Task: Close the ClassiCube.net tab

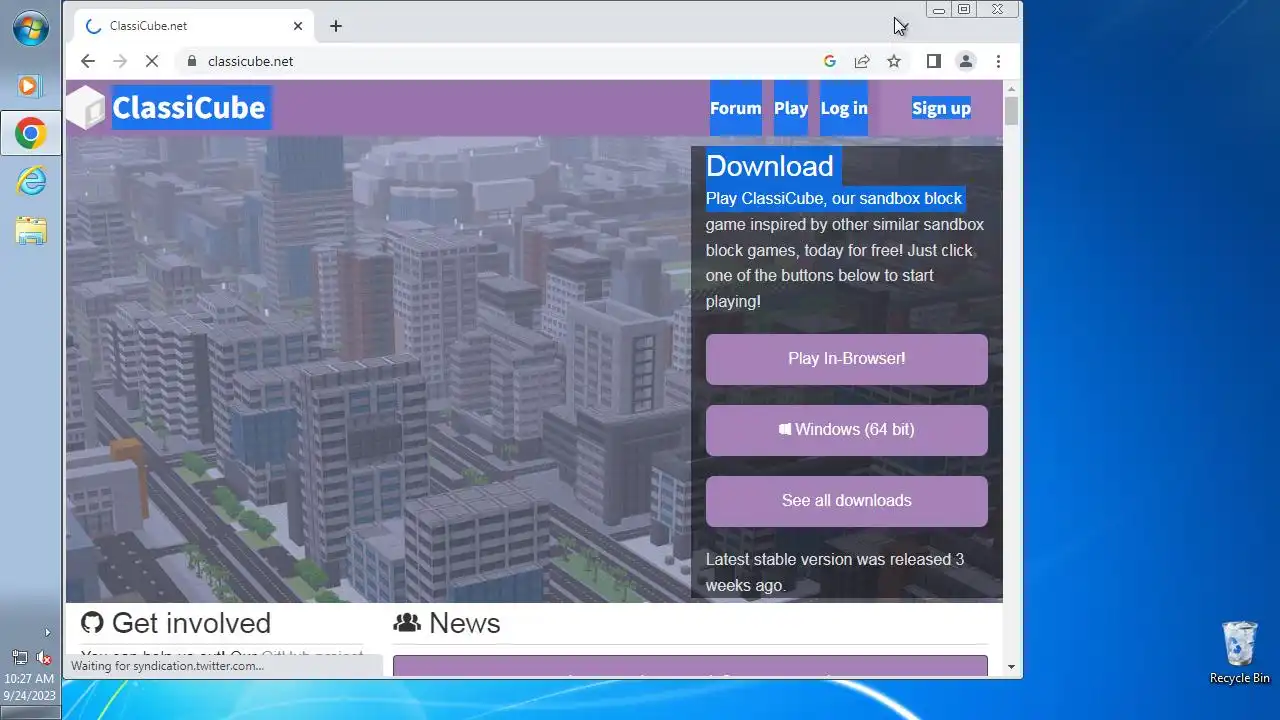Action: click(298, 26)
